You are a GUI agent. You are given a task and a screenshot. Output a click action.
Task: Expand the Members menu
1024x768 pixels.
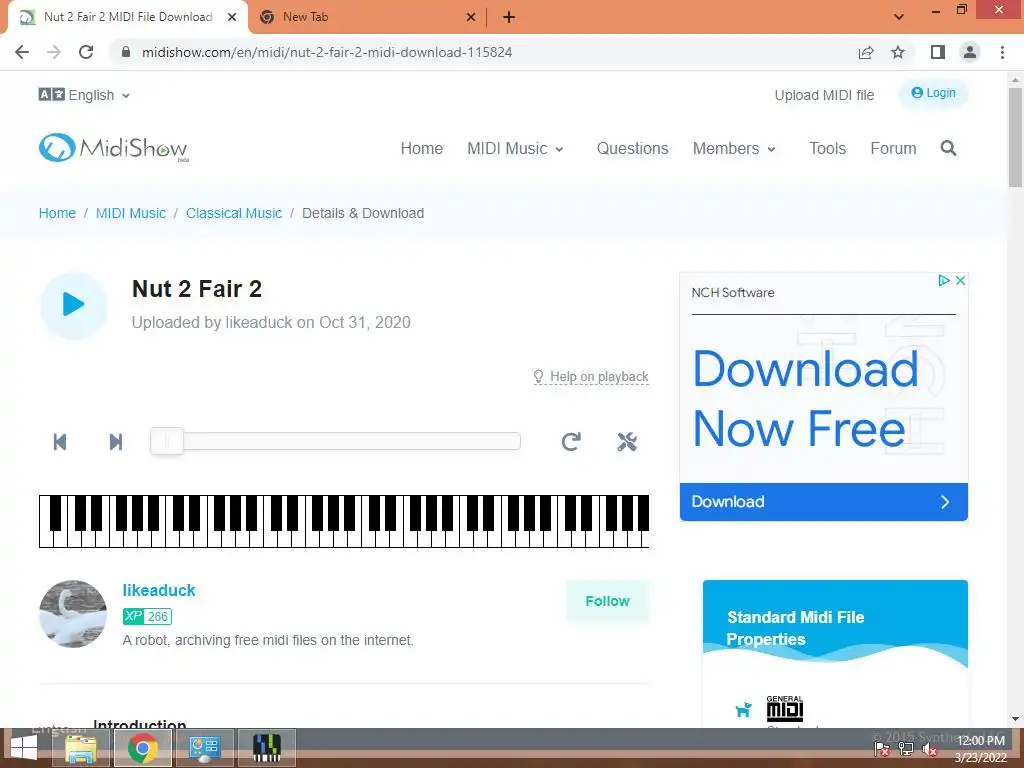(x=734, y=149)
